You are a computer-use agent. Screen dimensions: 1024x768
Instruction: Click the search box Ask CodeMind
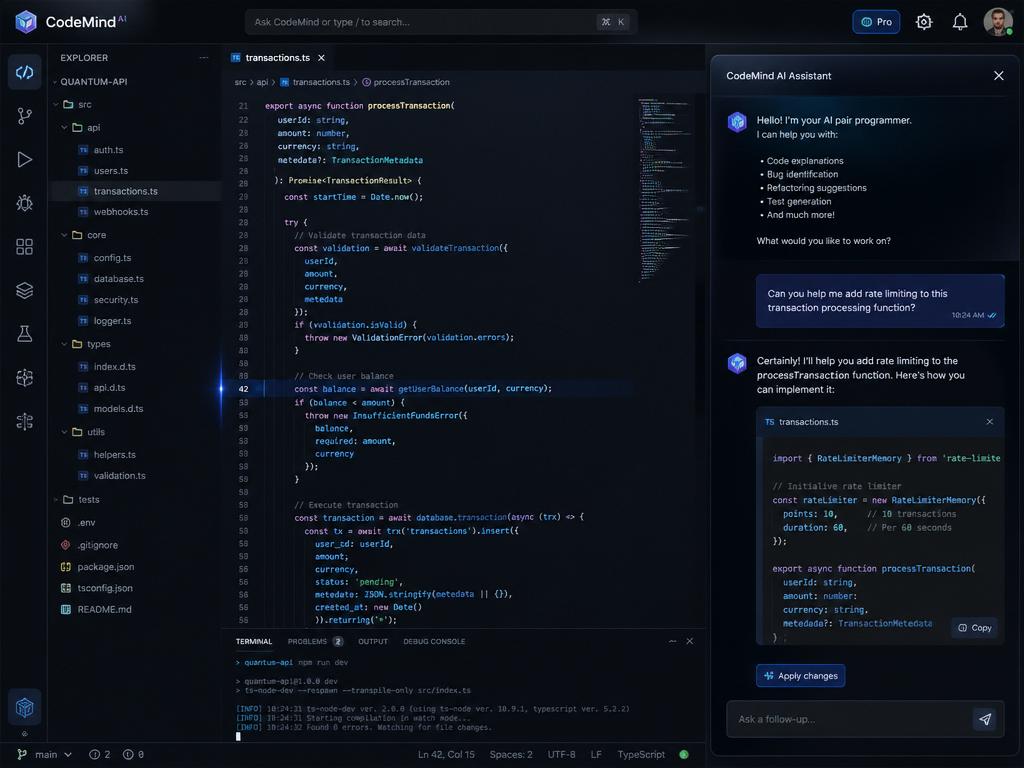tap(441, 22)
